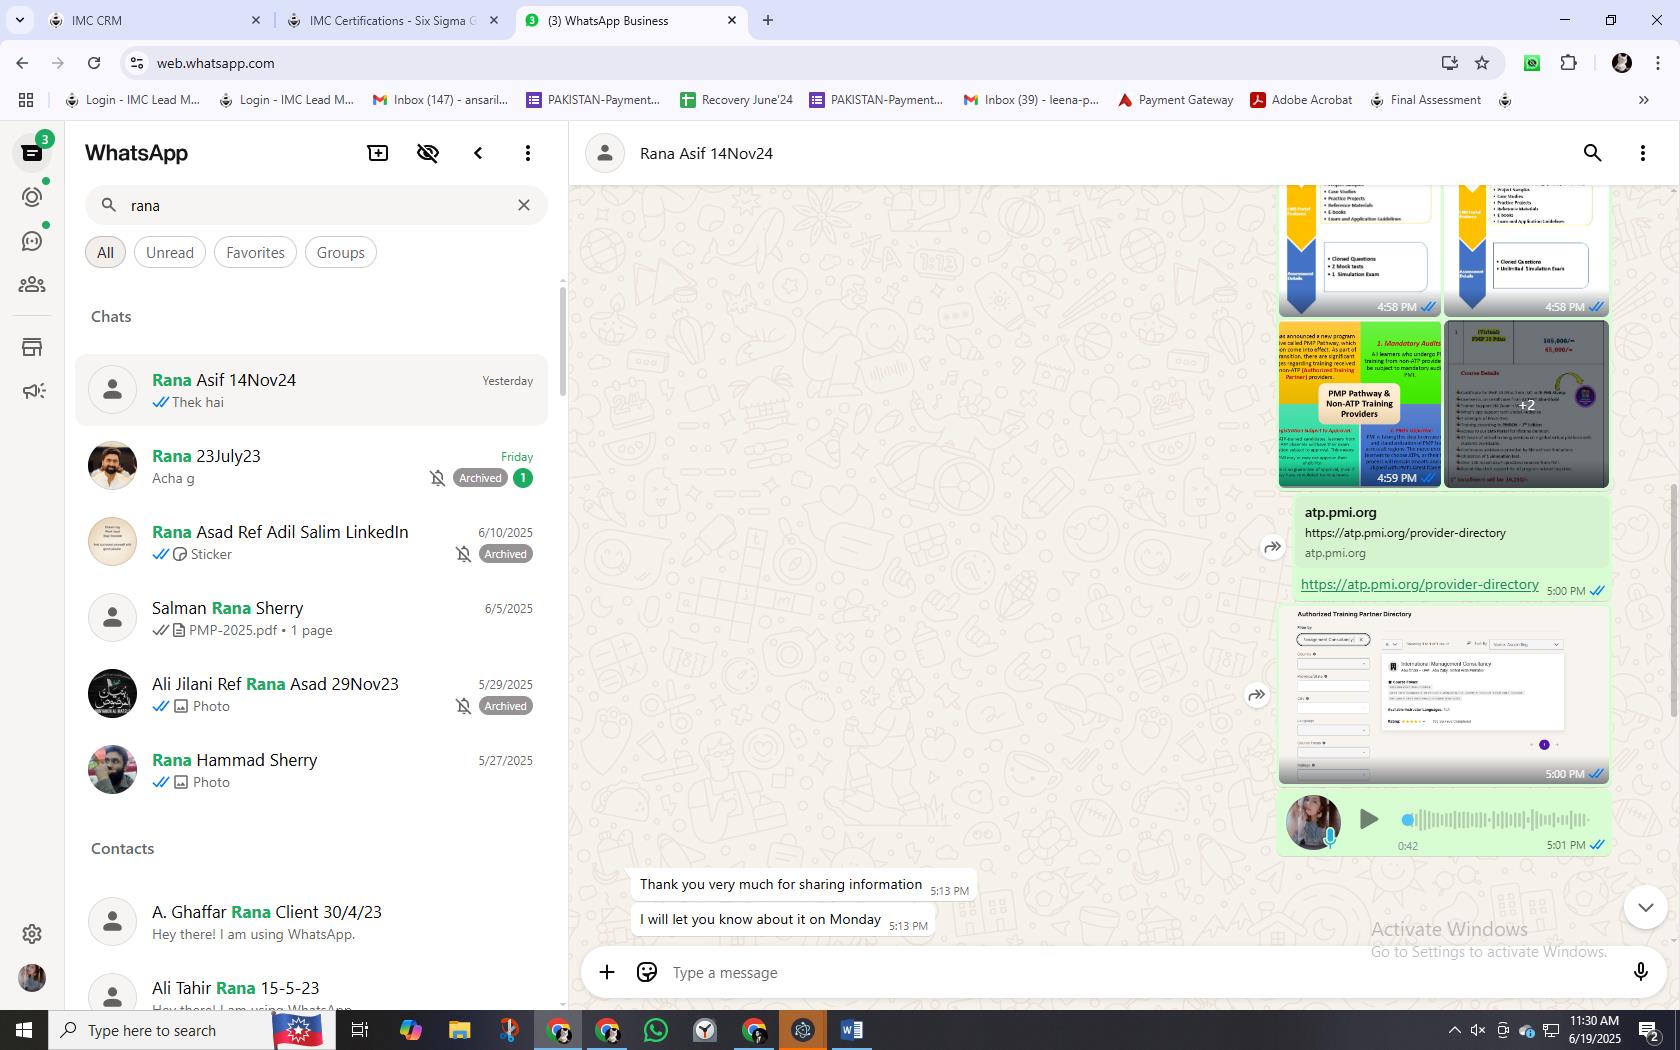Image resolution: width=1680 pixels, height=1050 pixels.
Task: Open the PMP Pathway & Non-ATP image
Action: pyautogui.click(x=1360, y=404)
